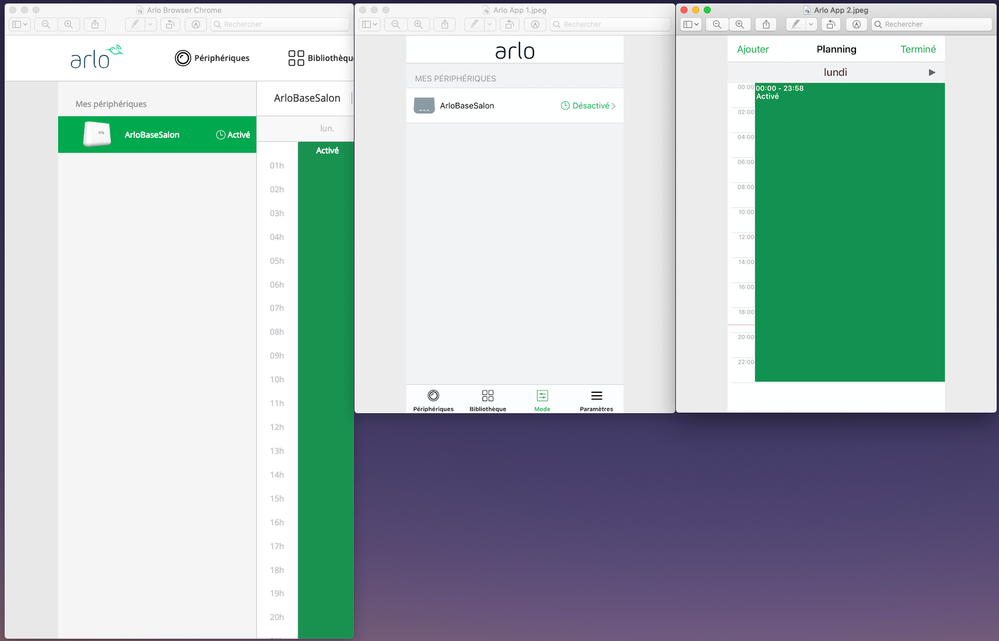This screenshot has width=999, height=641.
Task: Click the arlo logo in Arlo App 1.jpeg
Action: [x=515, y=51]
